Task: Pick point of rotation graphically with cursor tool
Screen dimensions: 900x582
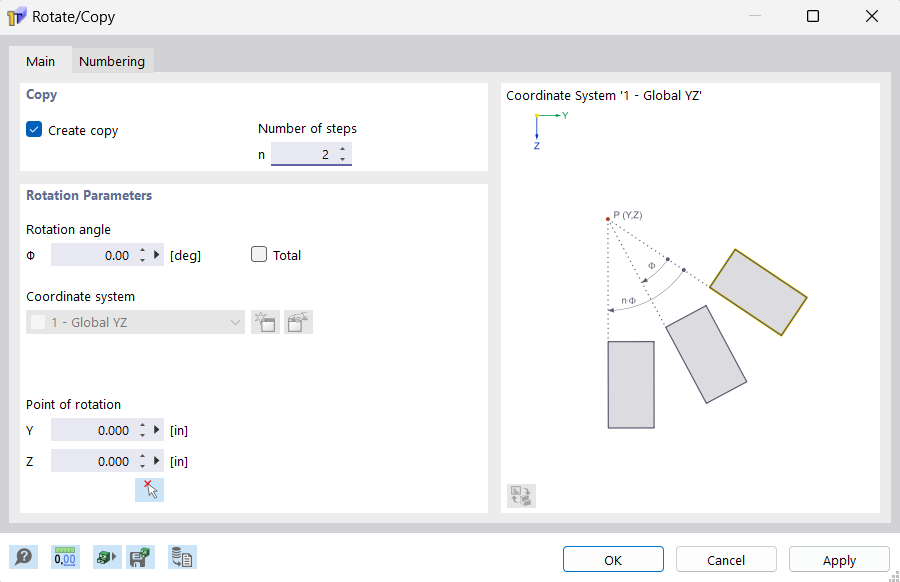Action: (149, 489)
